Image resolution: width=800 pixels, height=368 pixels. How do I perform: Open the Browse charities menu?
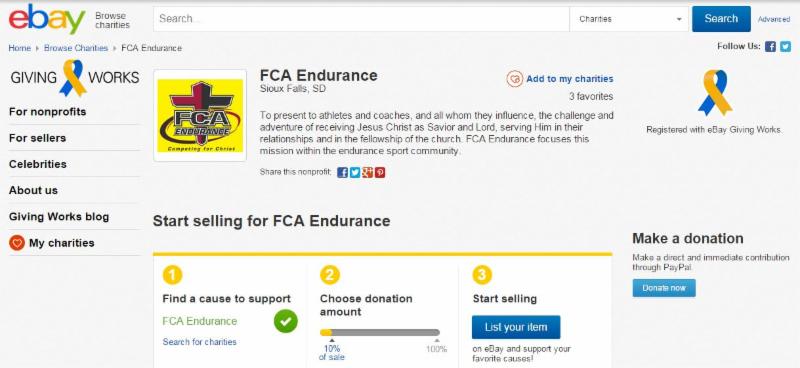pyautogui.click(x=112, y=20)
